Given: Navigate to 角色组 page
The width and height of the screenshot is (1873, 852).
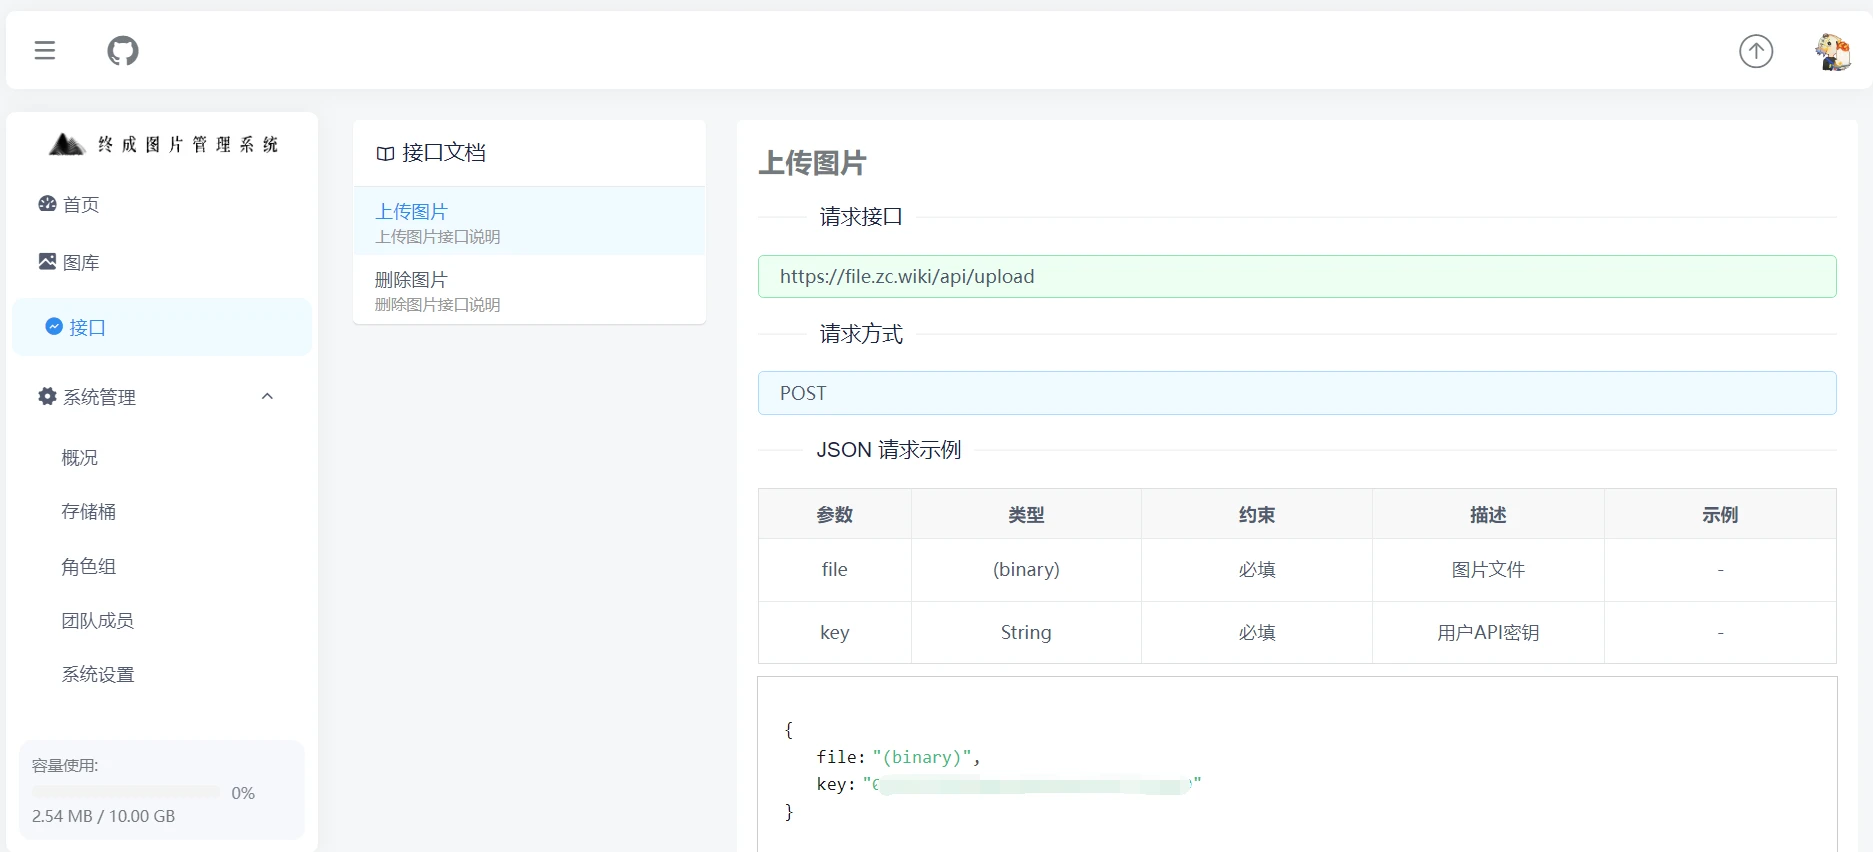Looking at the screenshot, I should pyautogui.click(x=89, y=567).
